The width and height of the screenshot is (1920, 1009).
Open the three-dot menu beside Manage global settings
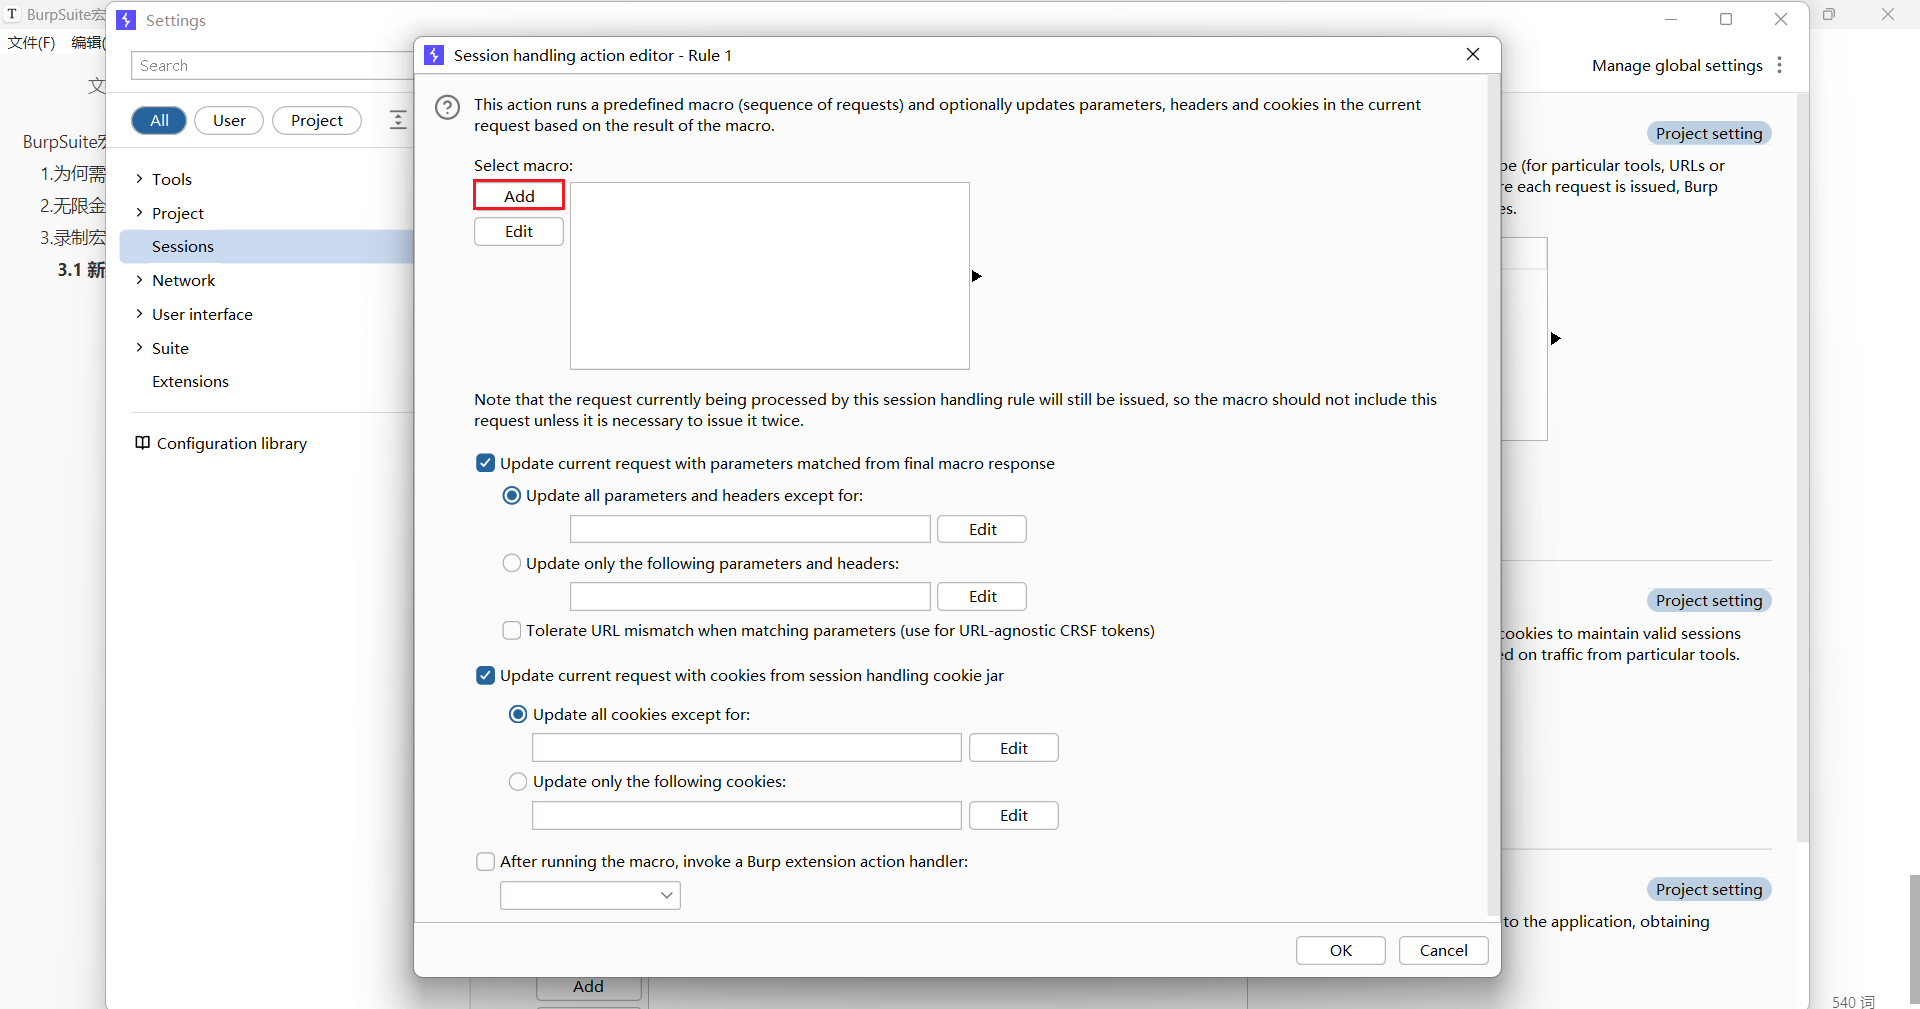tap(1779, 65)
